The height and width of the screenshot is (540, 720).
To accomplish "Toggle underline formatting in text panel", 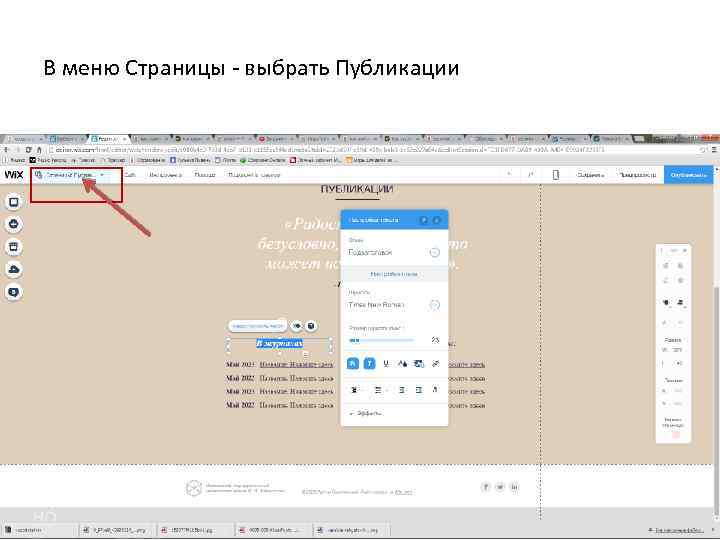I will pyautogui.click(x=386, y=364).
